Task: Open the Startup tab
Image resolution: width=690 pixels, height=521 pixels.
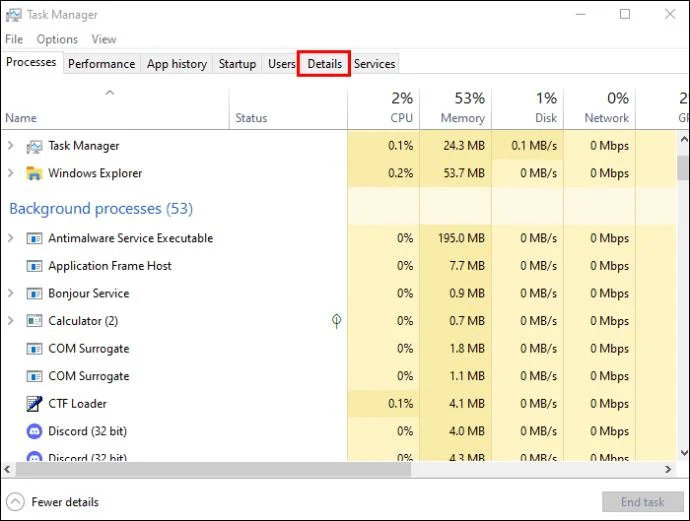Action: click(x=238, y=64)
